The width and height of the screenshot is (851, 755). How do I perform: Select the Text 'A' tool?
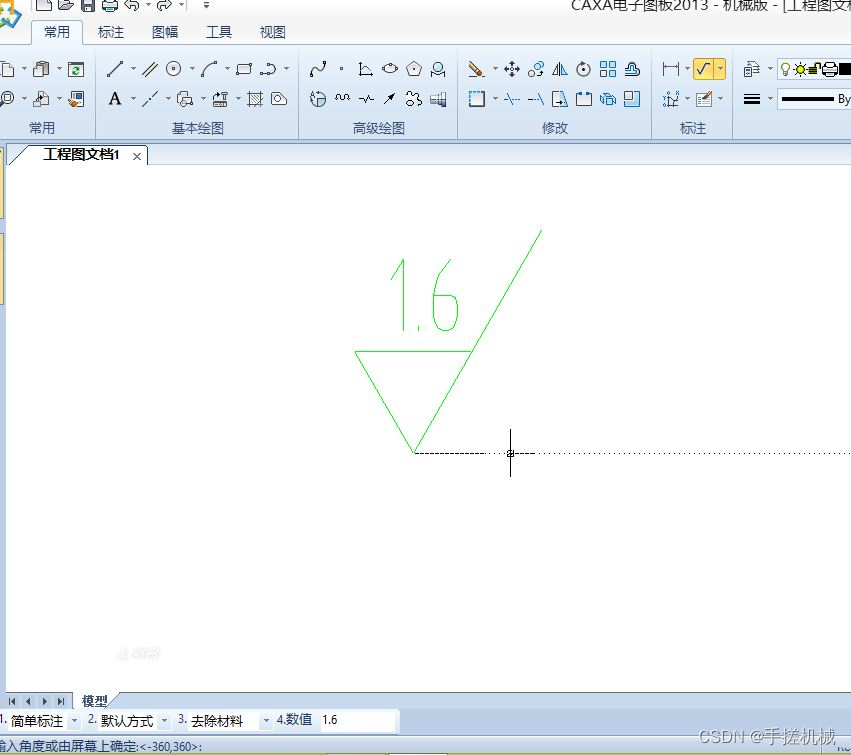coord(115,99)
